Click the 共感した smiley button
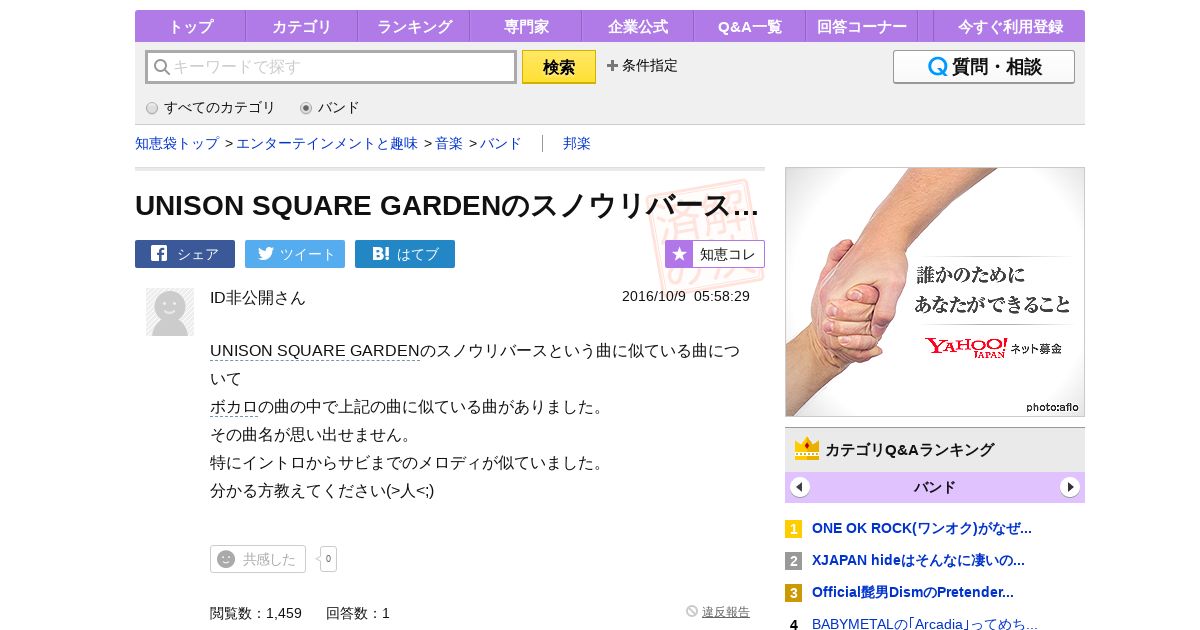The image size is (1200, 630). coord(258,559)
